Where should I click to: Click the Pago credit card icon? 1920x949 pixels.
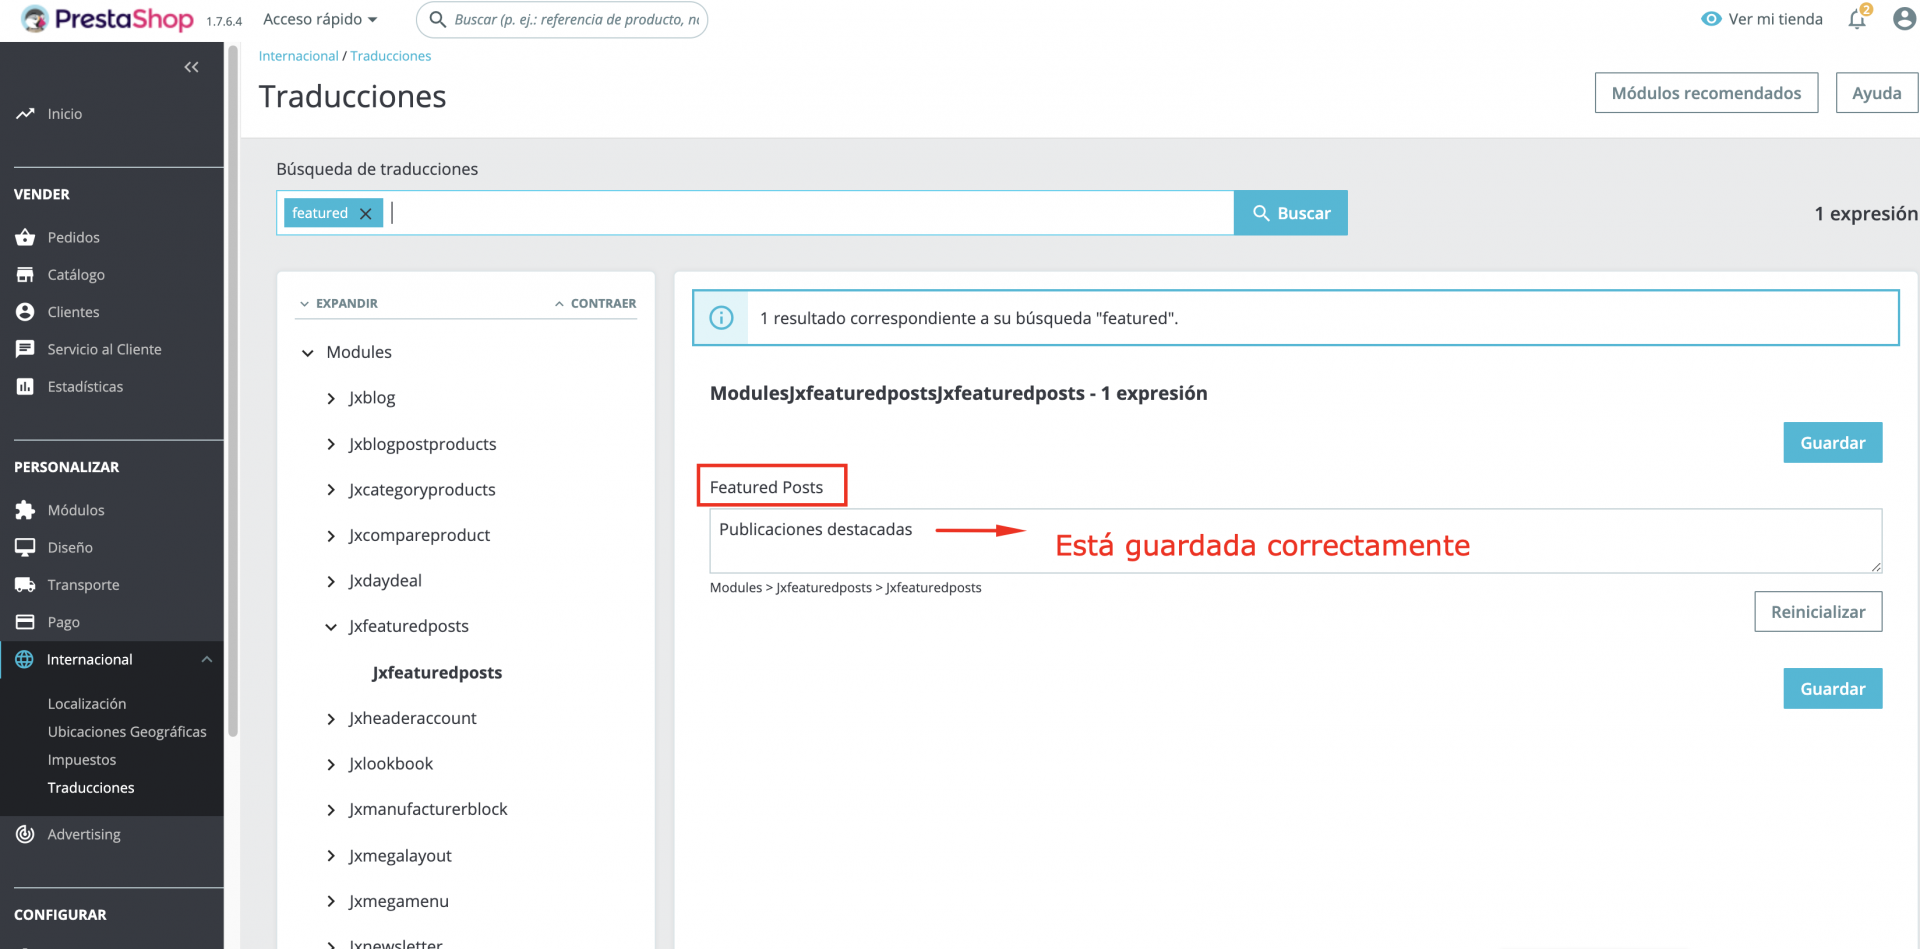[x=25, y=622]
